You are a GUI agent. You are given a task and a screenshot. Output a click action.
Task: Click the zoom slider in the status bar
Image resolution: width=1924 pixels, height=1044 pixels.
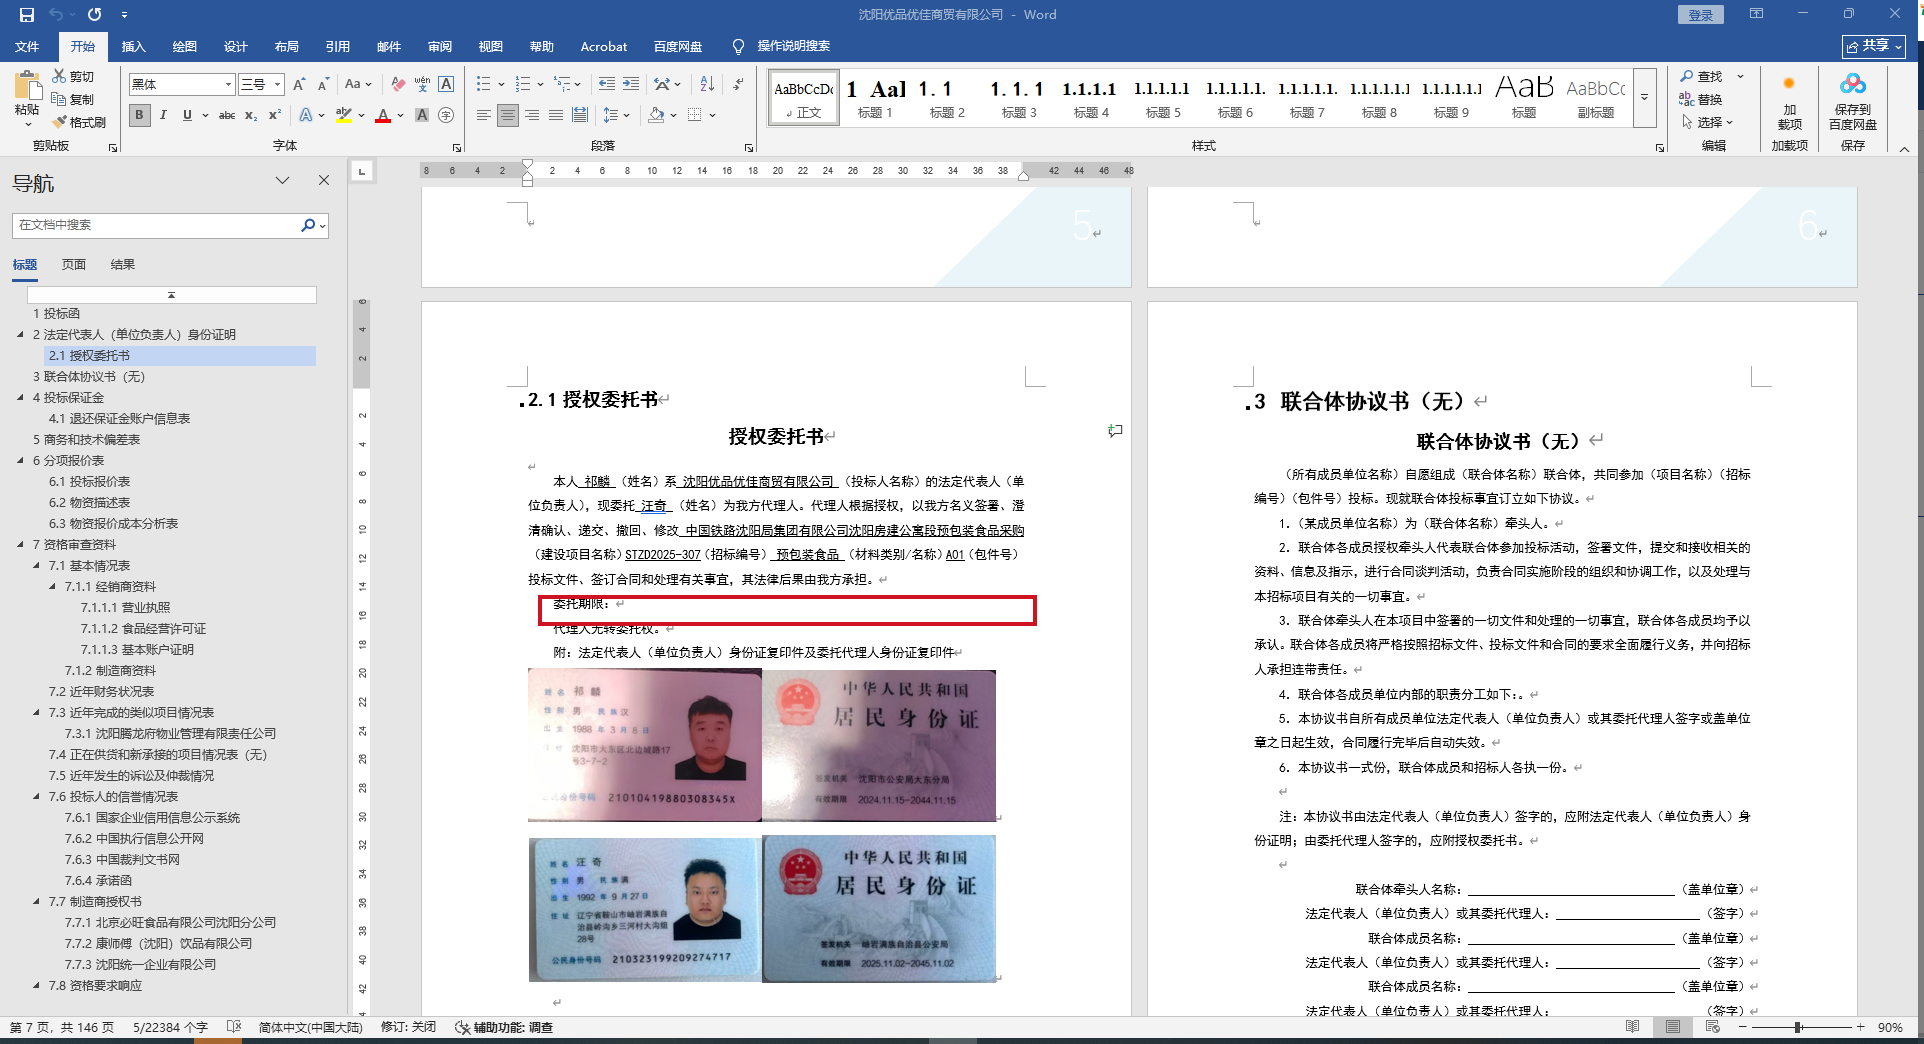tap(1798, 1027)
